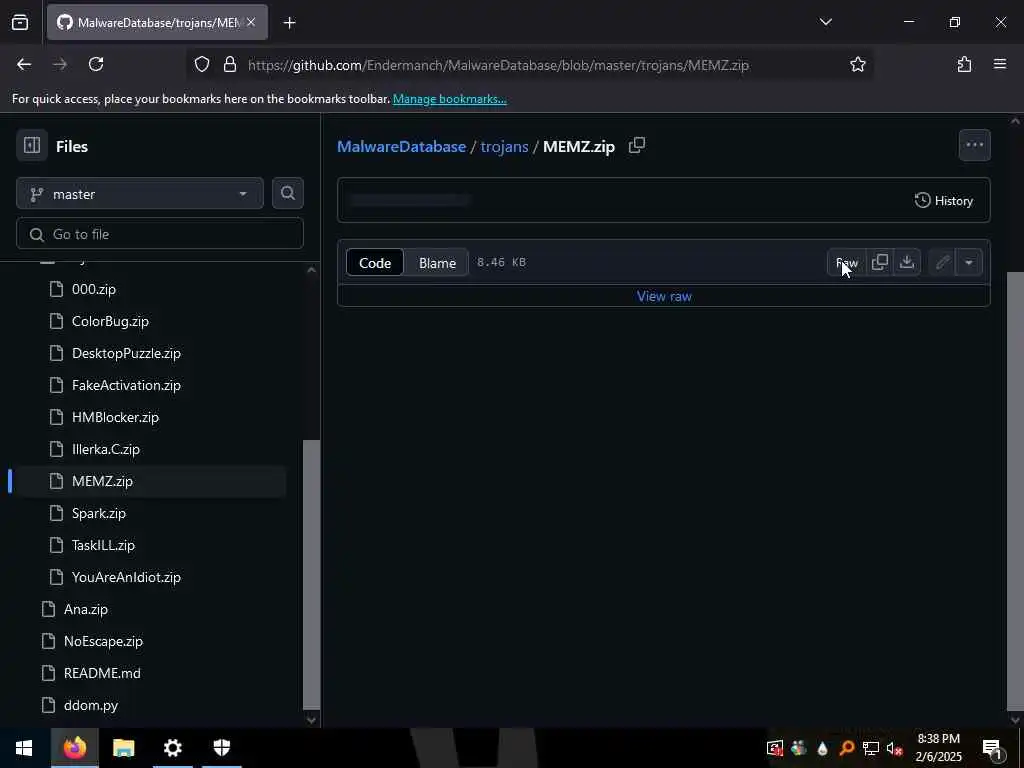The image size is (1024, 768).
Task: Open File Explorer from taskbar
Action: click(123, 748)
